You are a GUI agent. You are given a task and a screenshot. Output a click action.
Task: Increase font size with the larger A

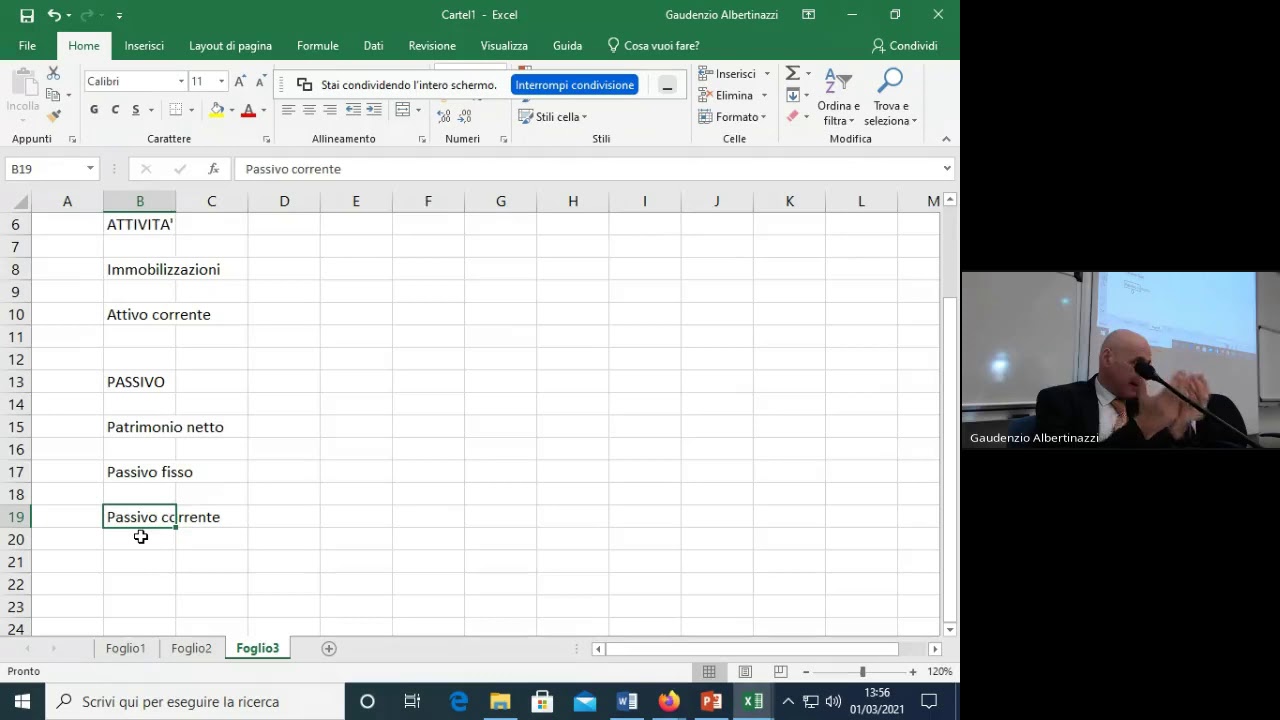point(241,81)
